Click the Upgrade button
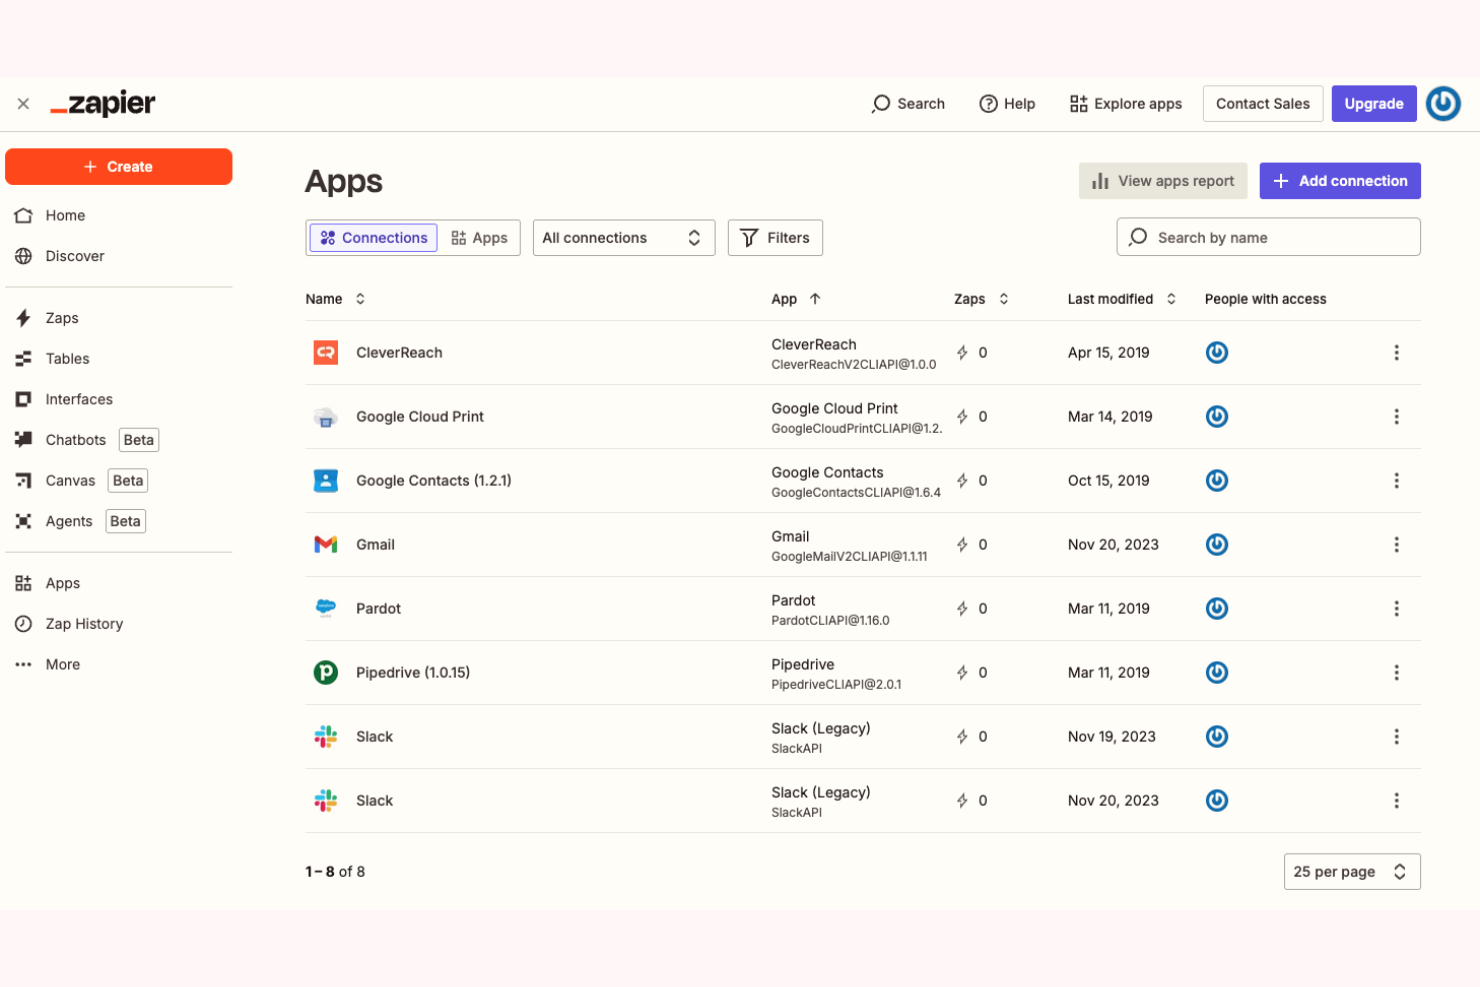Screen dimensions: 1480x987 point(1374,104)
